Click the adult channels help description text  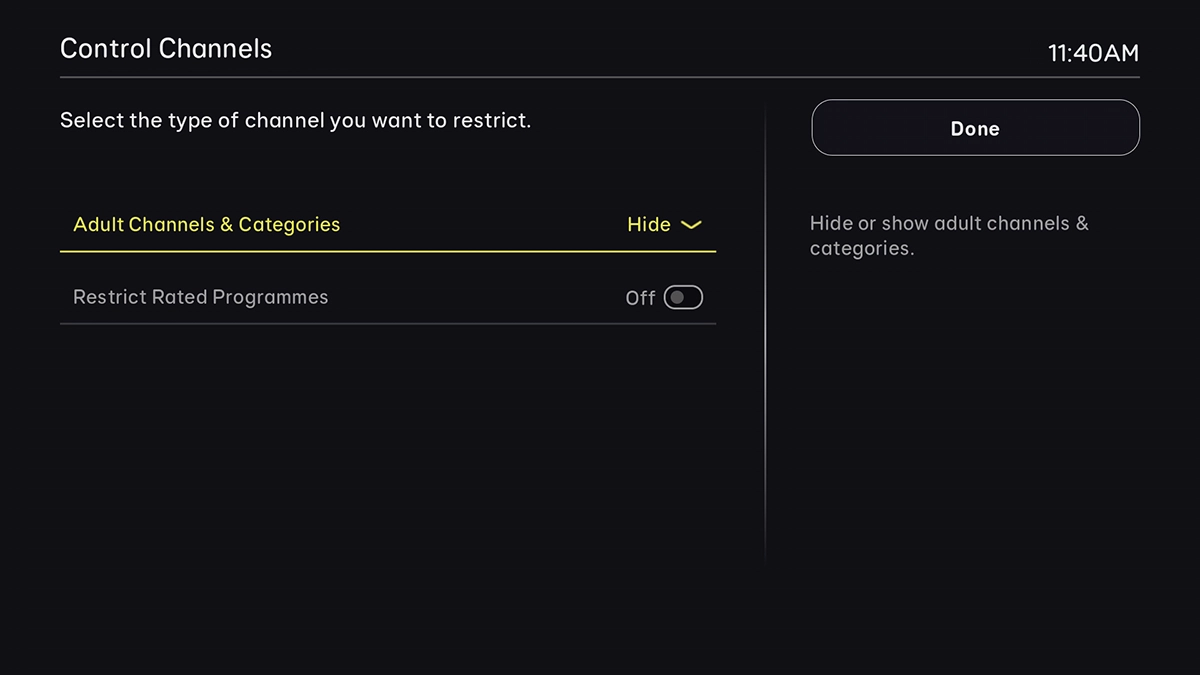point(950,236)
